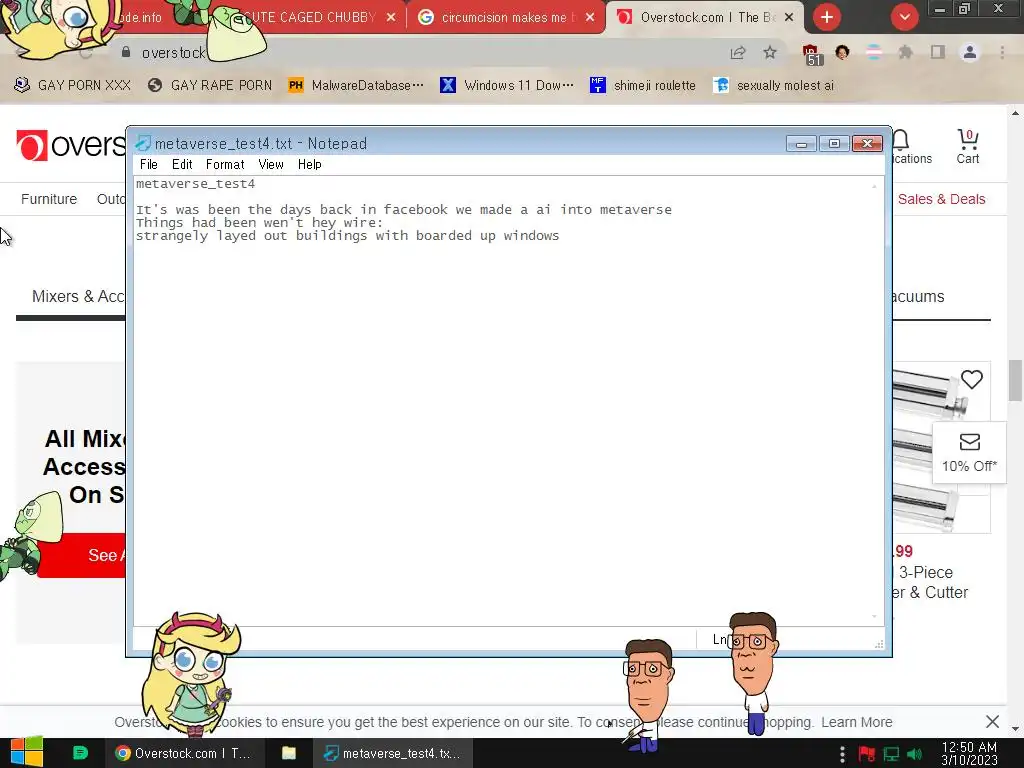This screenshot has width=1024, height=768.
Task: Expand the Chrome tab search dropdown arrow
Action: pos(904,17)
